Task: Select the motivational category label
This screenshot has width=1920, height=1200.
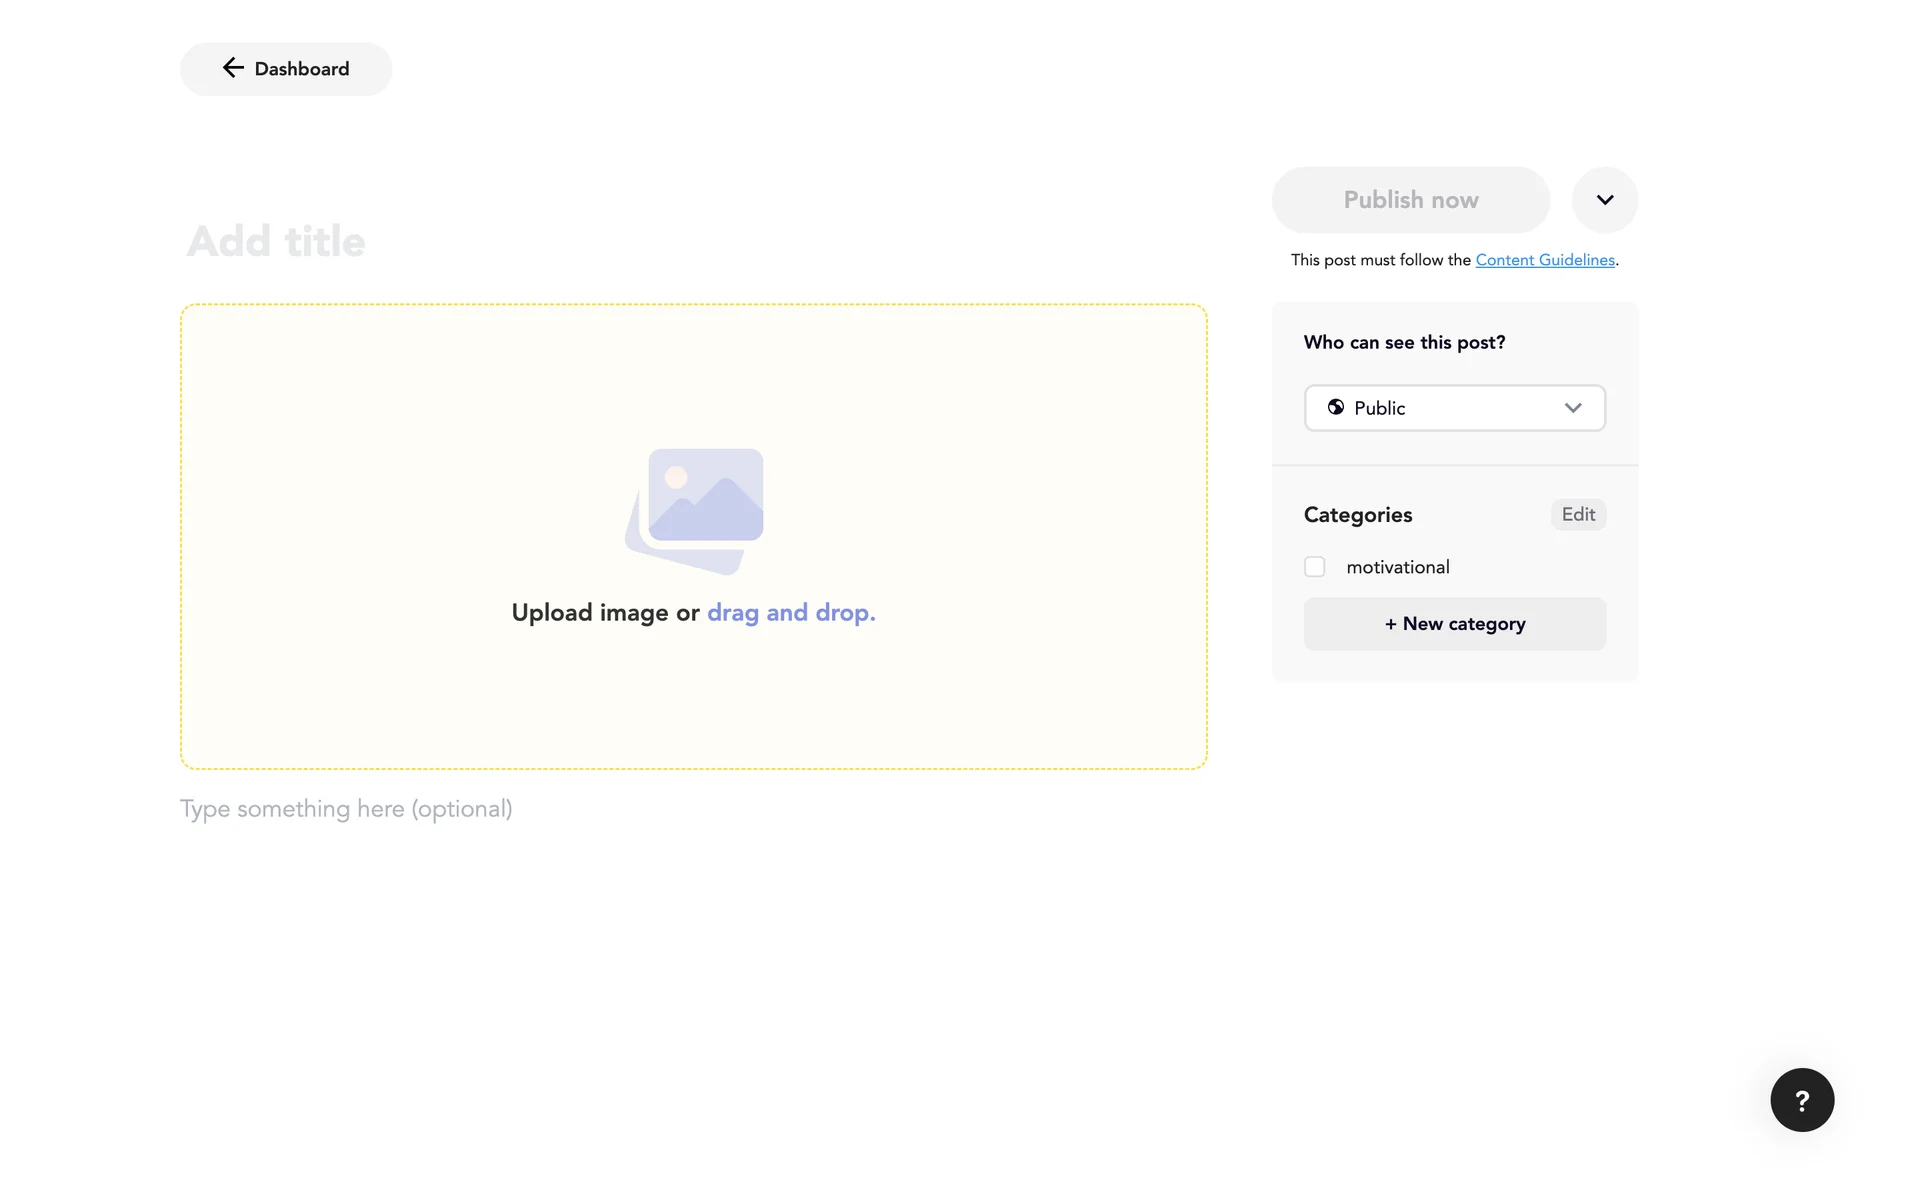Action: click(x=1397, y=567)
